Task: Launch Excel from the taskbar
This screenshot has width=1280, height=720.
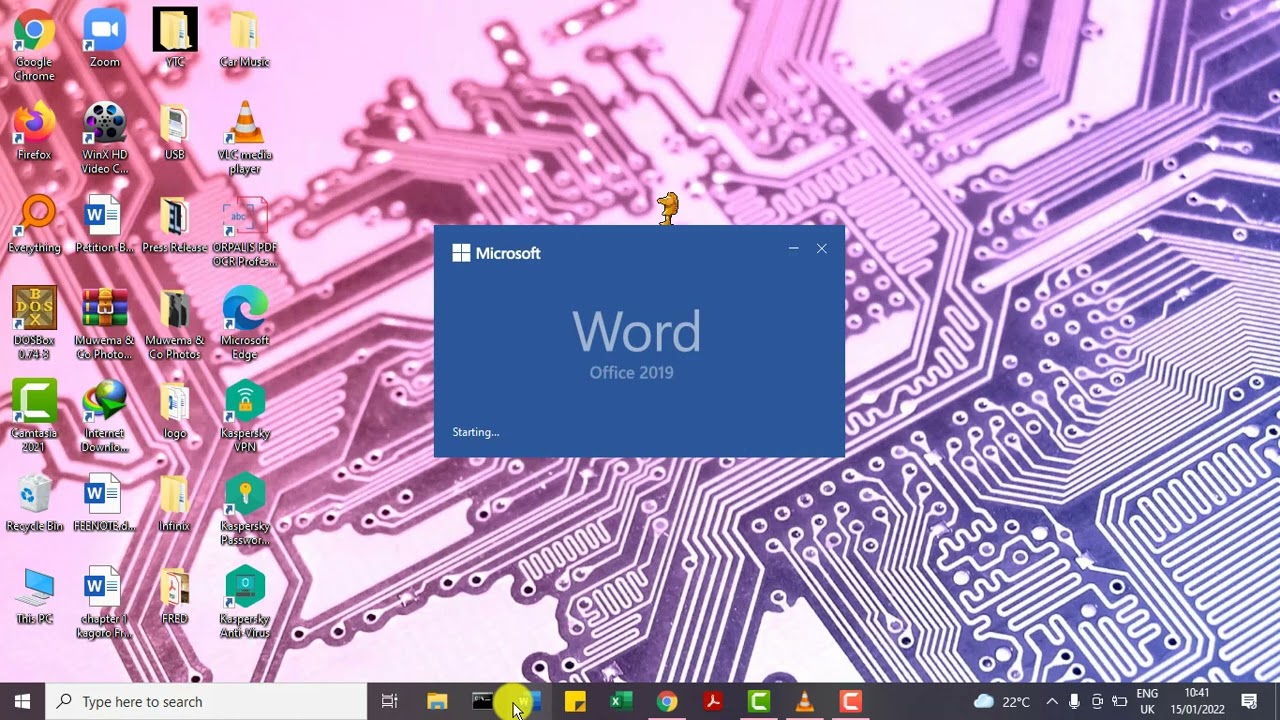Action: pos(621,701)
